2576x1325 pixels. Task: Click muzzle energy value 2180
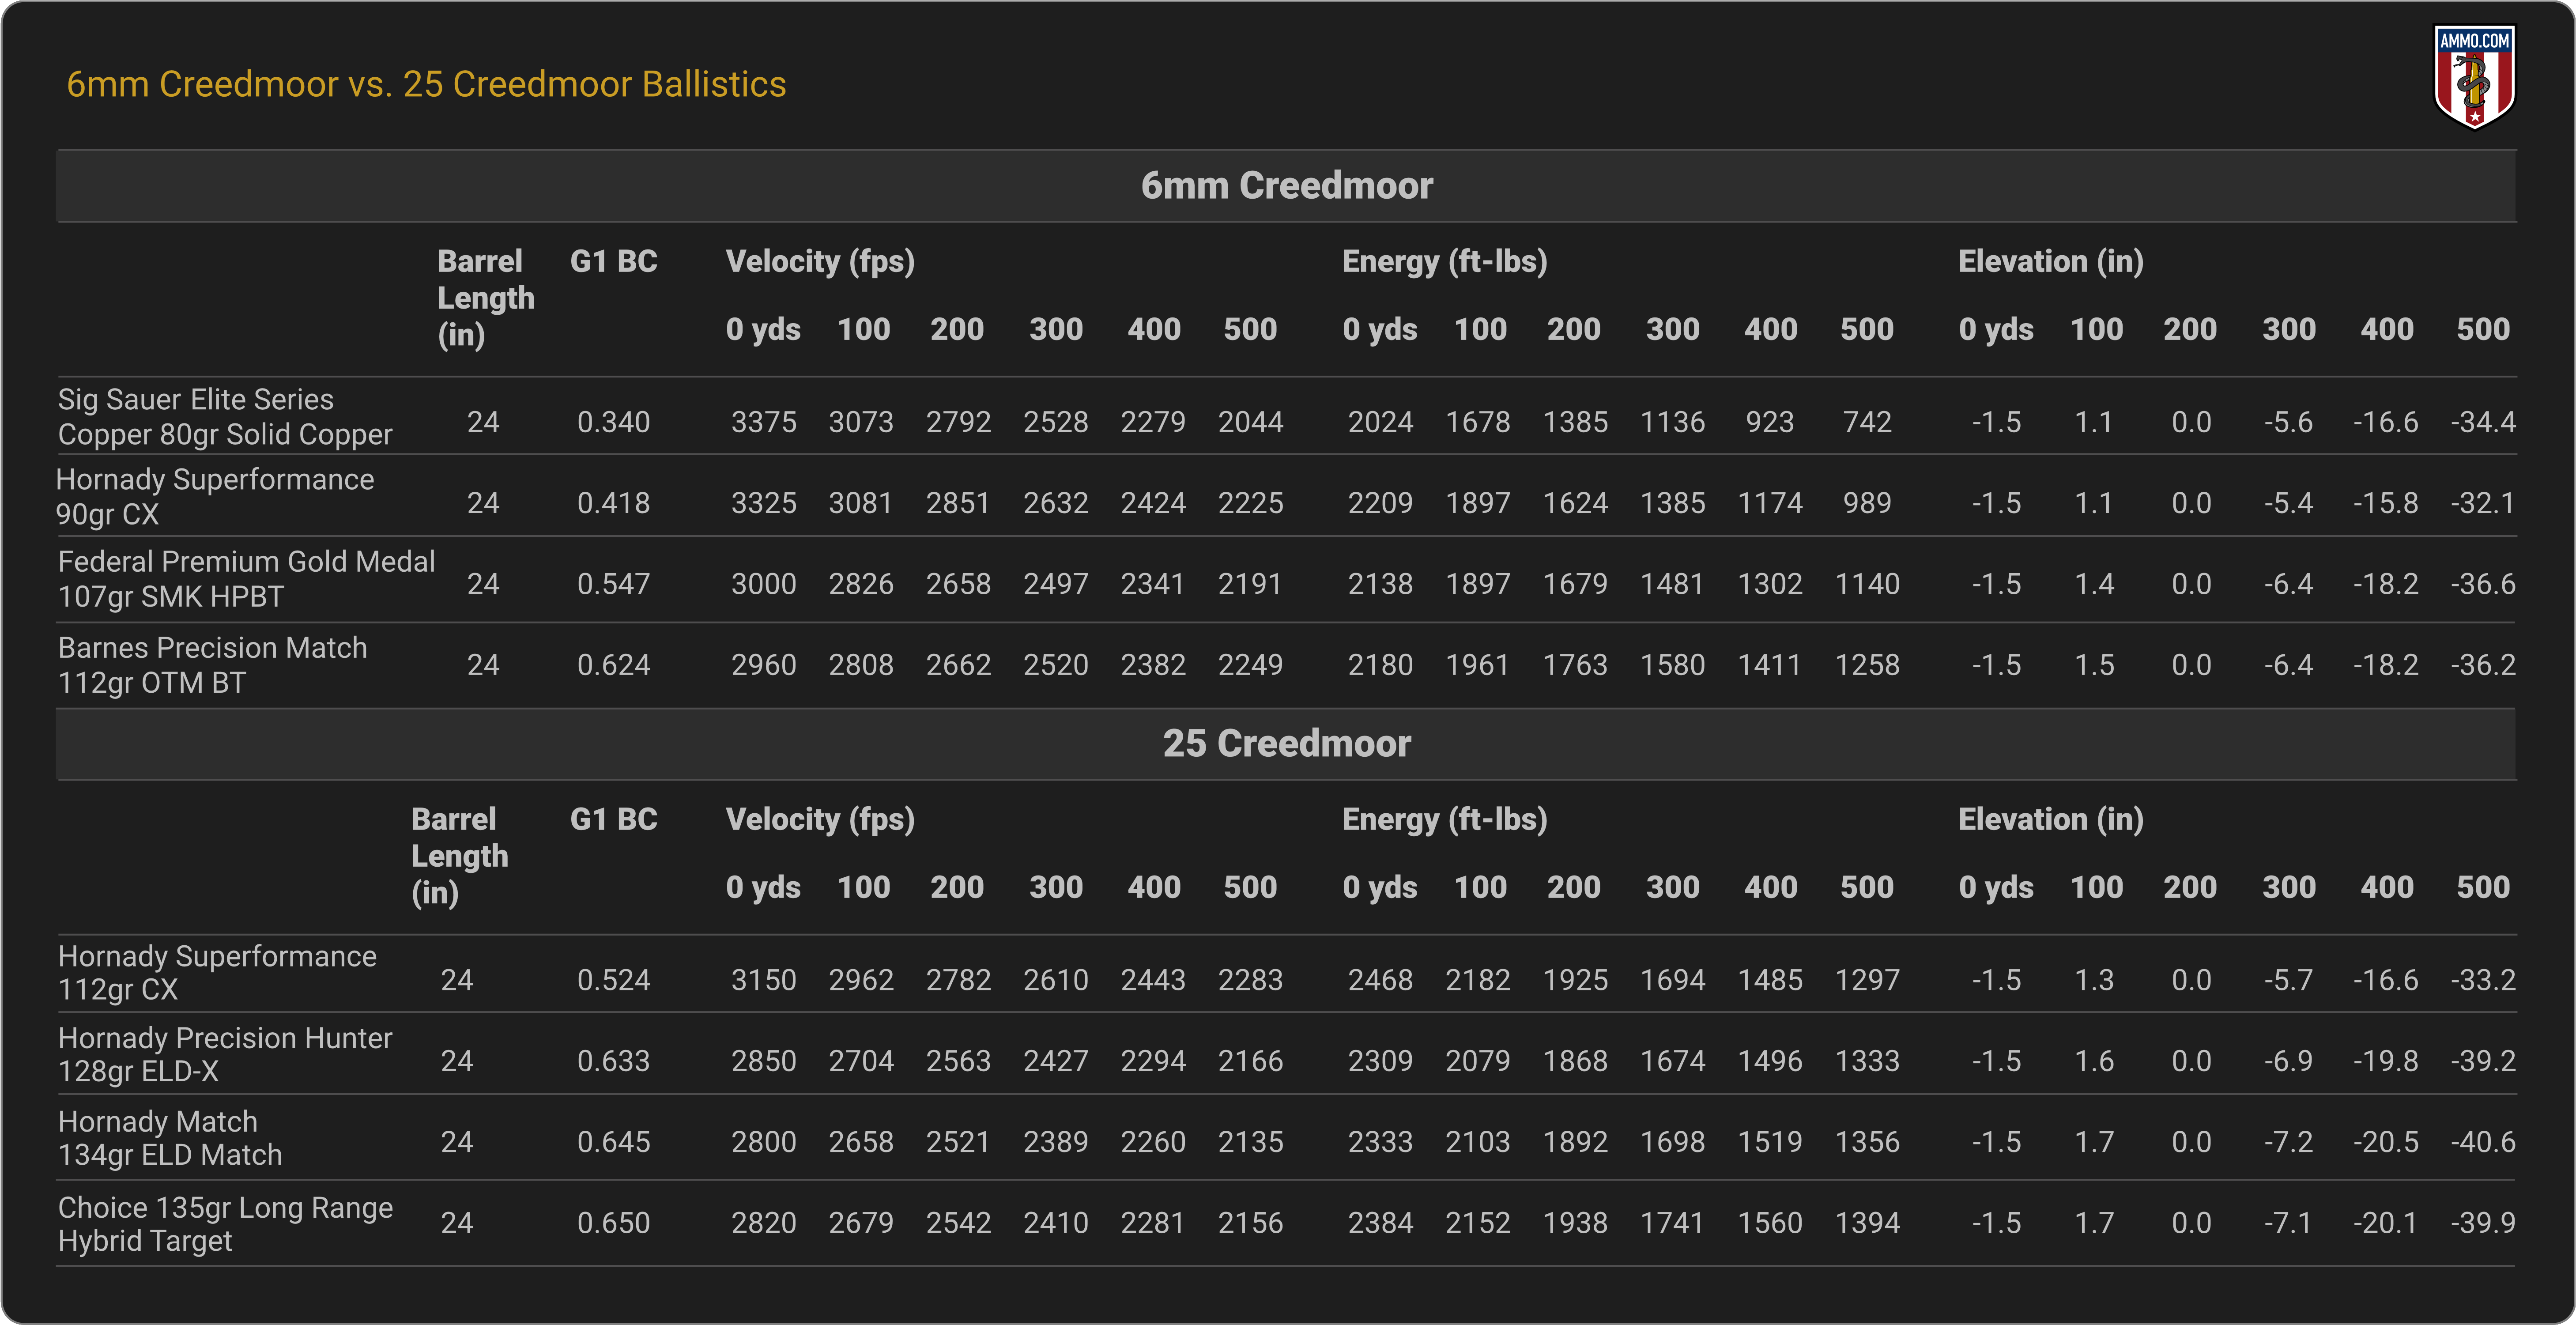[1380, 665]
